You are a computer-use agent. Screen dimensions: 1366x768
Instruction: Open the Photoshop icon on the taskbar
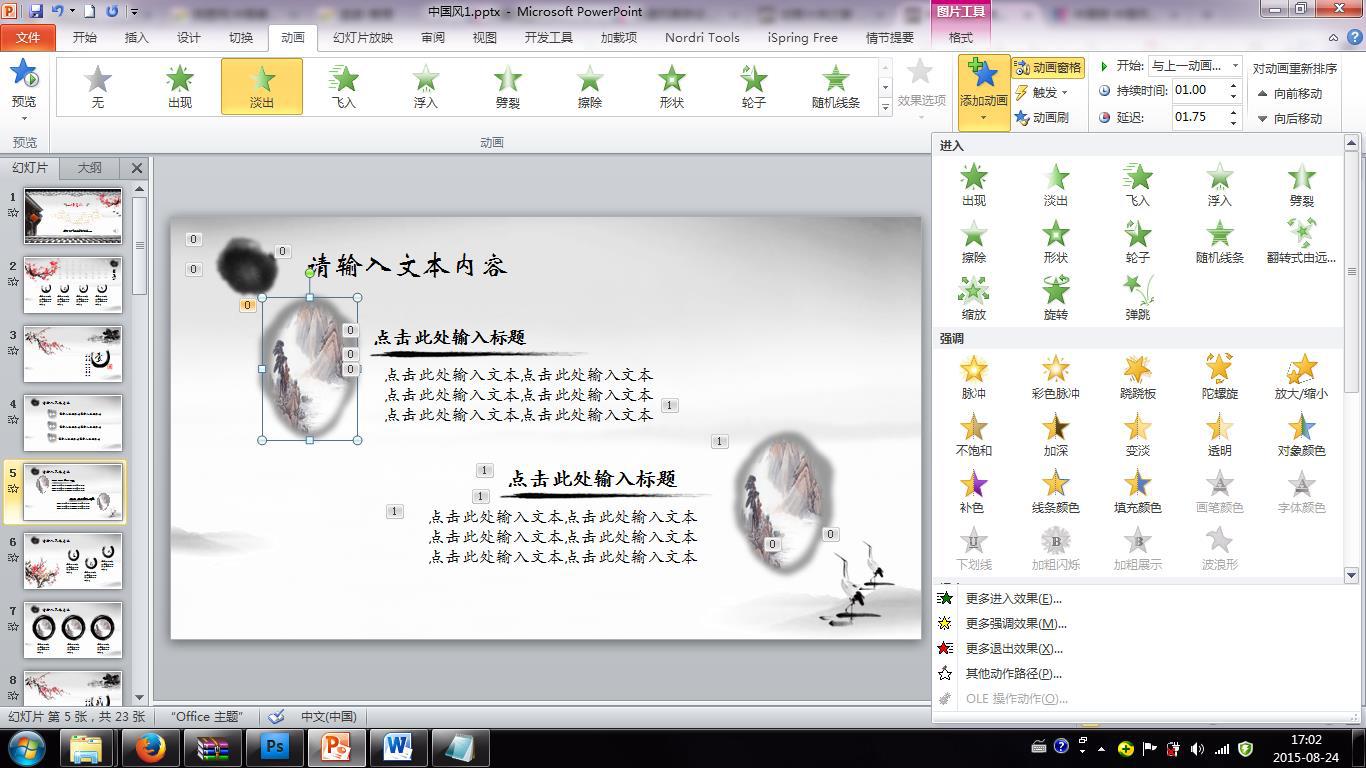(273, 746)
